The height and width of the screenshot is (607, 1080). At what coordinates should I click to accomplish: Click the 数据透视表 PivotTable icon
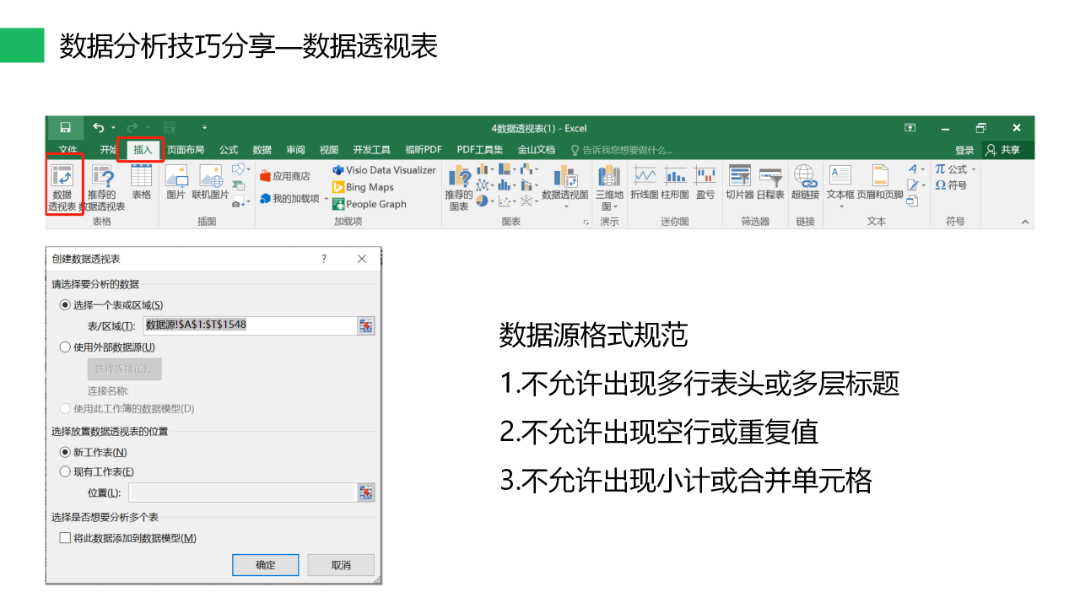coord(63,184)
